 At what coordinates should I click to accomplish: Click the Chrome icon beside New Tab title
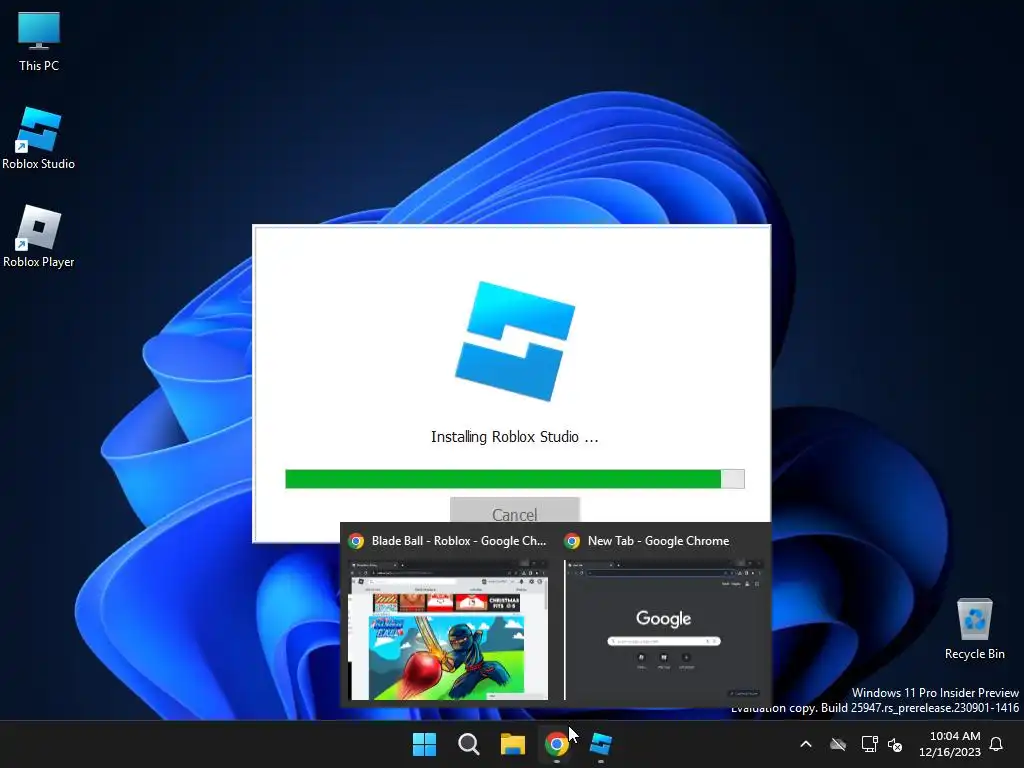coord(572,541)
